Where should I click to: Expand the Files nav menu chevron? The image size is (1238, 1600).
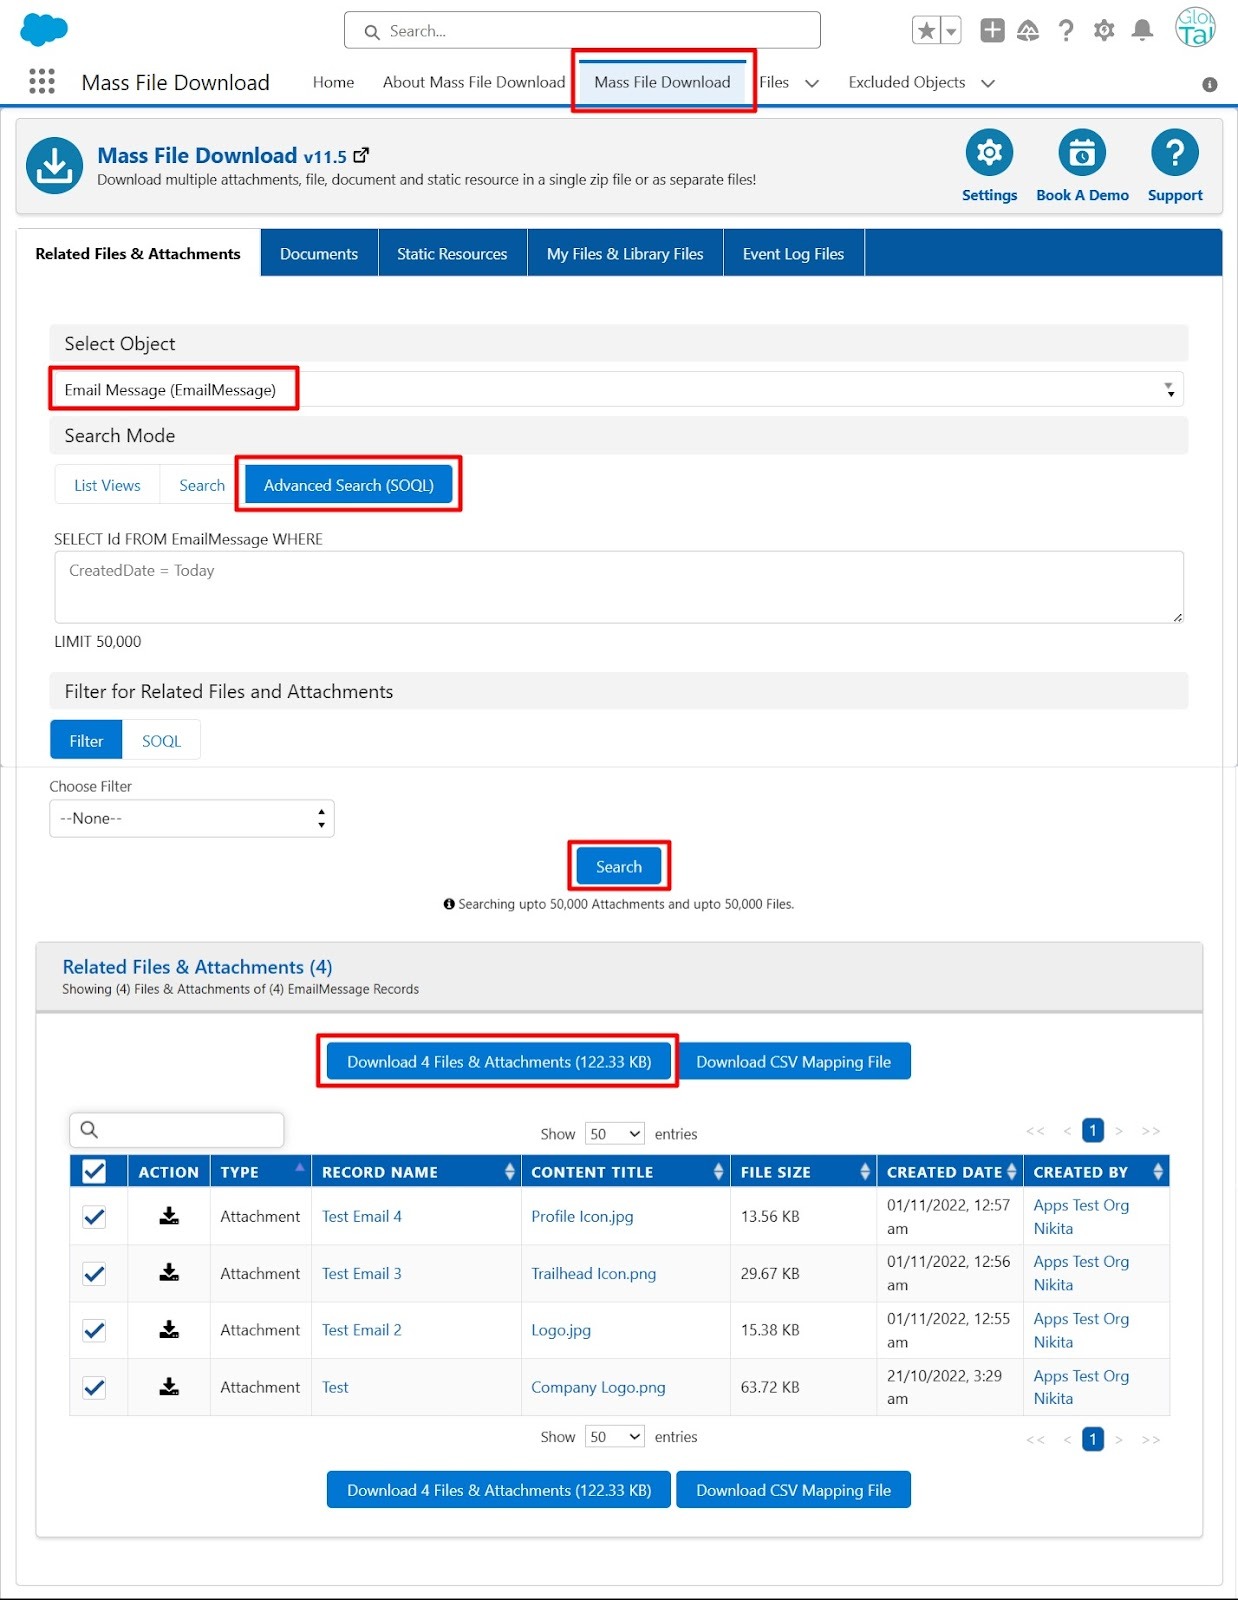click(812, 83)
